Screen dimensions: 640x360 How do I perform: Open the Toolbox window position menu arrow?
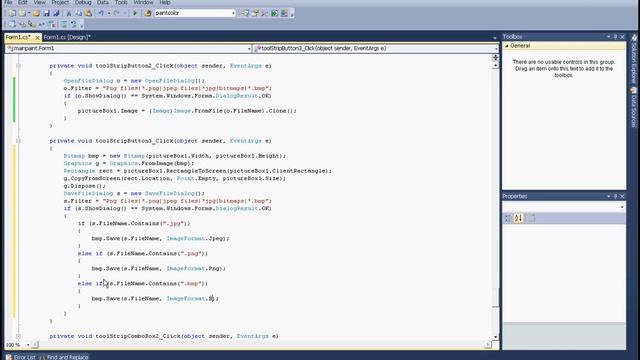(609, 37)
